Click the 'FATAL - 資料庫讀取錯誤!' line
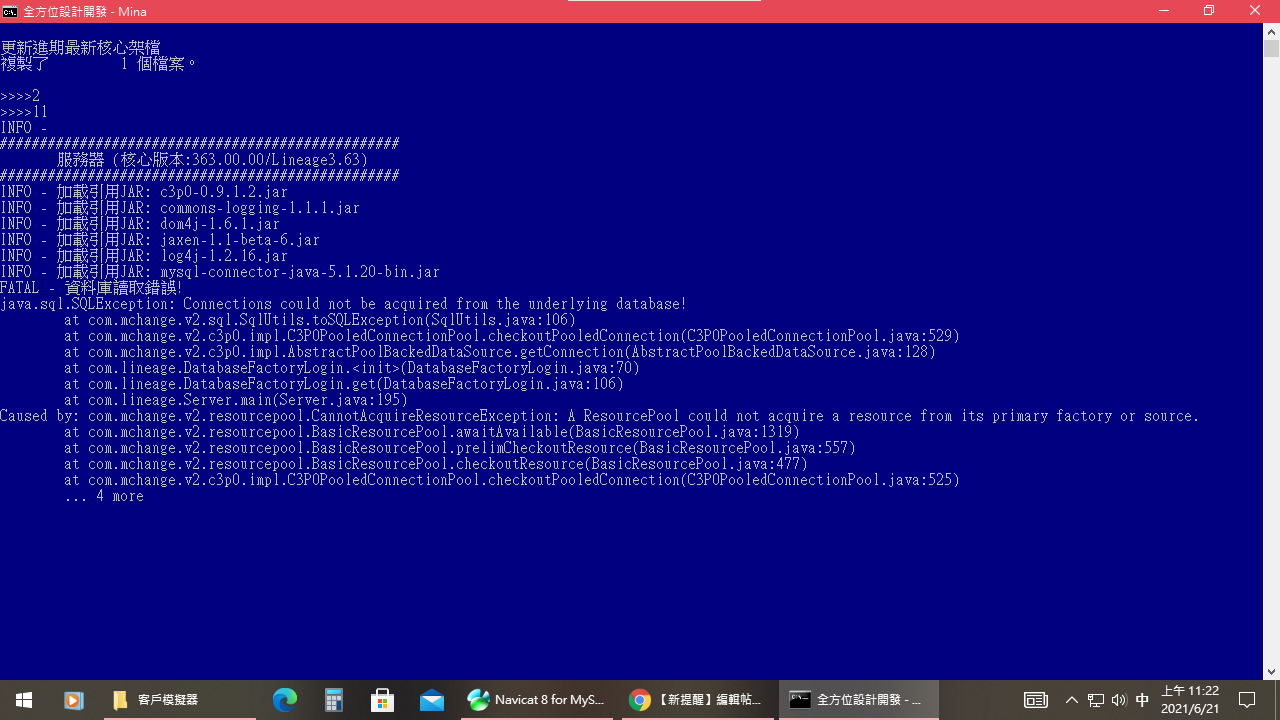 tap(91, 288)
